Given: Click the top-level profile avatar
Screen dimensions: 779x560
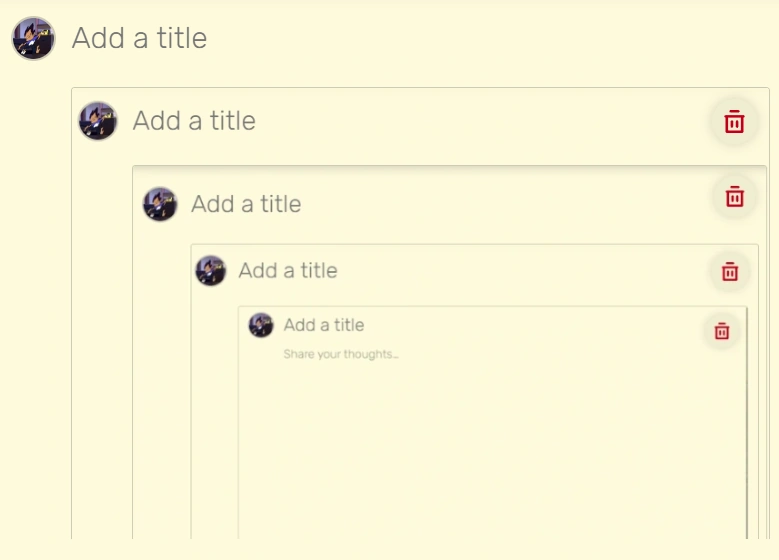Looking at the screenshot, I should (x=33, y=38).
